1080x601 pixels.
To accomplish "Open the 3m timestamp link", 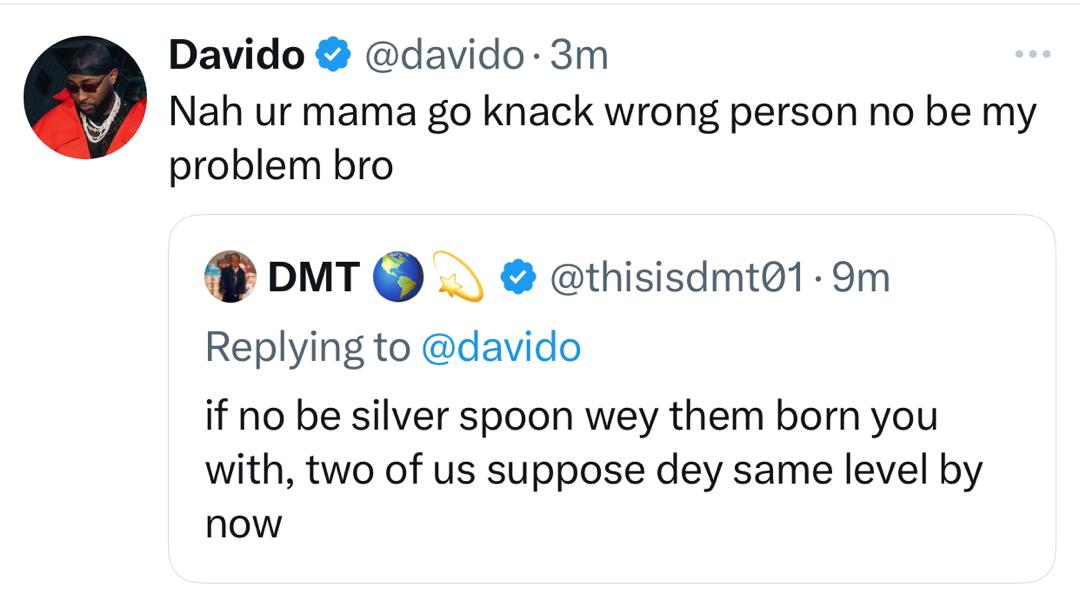I will click(579, 56).
